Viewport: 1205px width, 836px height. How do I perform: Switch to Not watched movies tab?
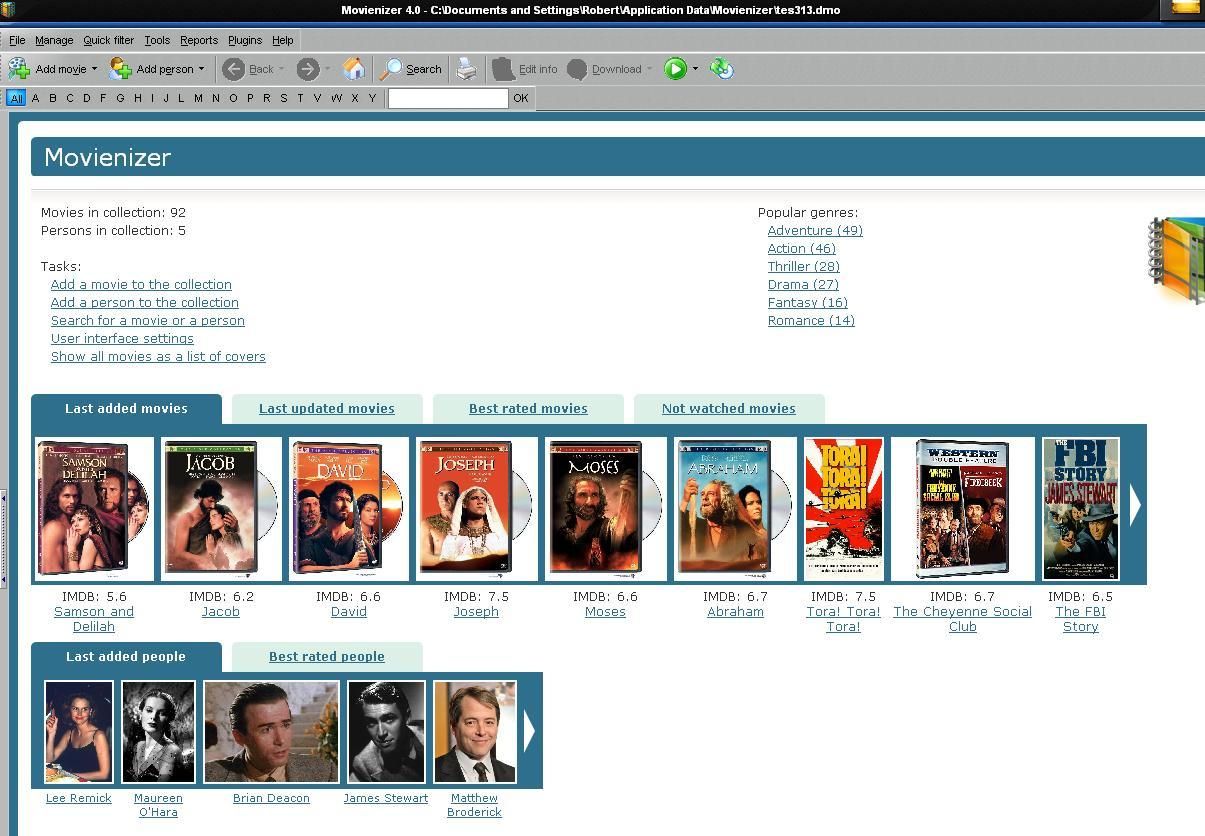click(729, 409)
